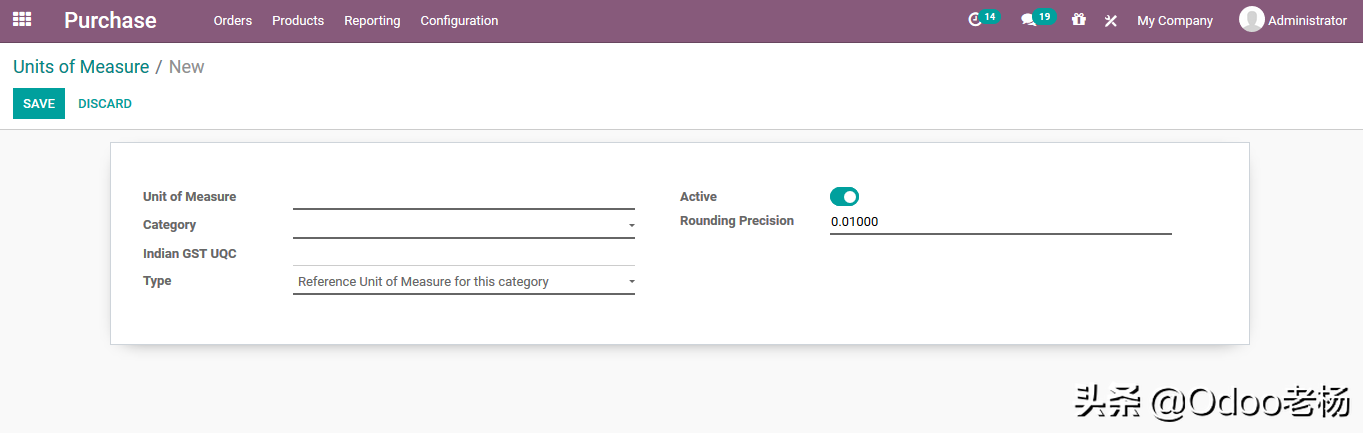Screen dimensions: 1365x433
Task: Expand the Category dropdown arrow
Action: pyautogui.click(x=631, y=226)
